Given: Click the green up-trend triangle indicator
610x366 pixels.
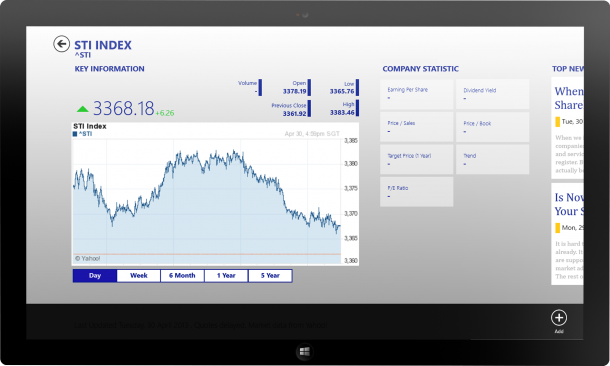Looking at the screenshot, I should pyautogui.click(x=82, y=109).
